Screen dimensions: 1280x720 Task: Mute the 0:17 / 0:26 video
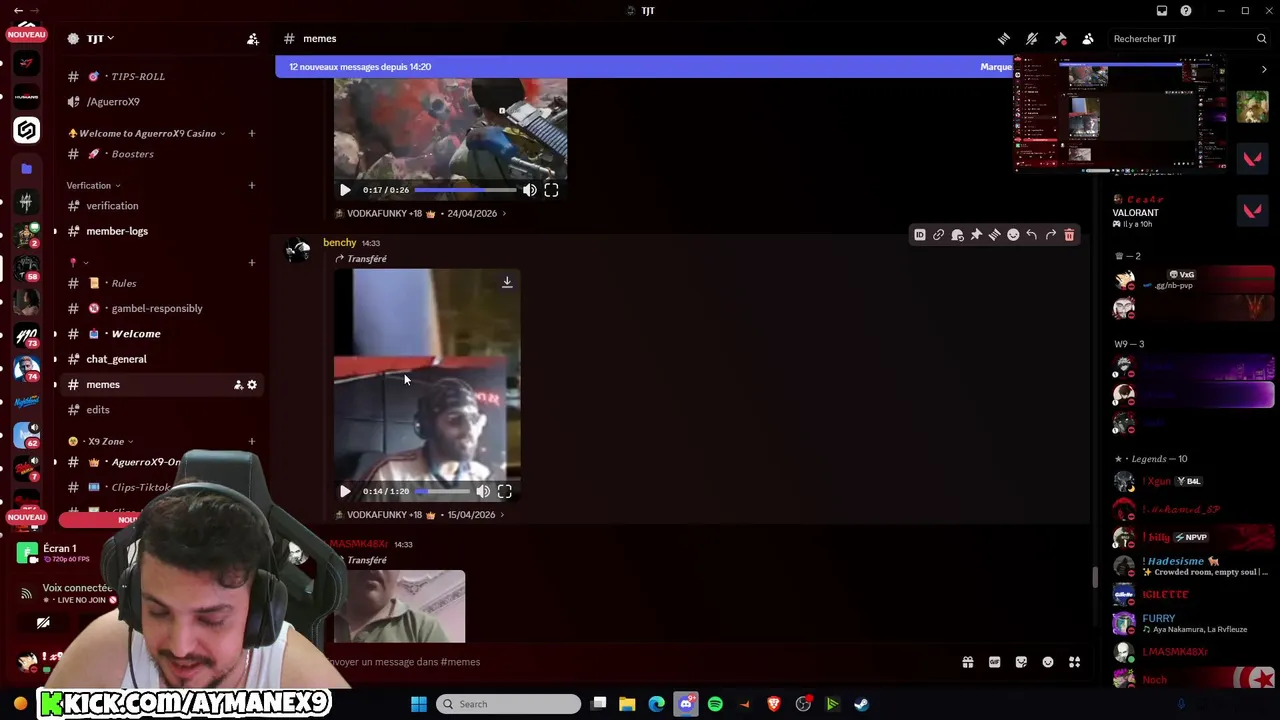pyautogui.click(x=530, y=190)
